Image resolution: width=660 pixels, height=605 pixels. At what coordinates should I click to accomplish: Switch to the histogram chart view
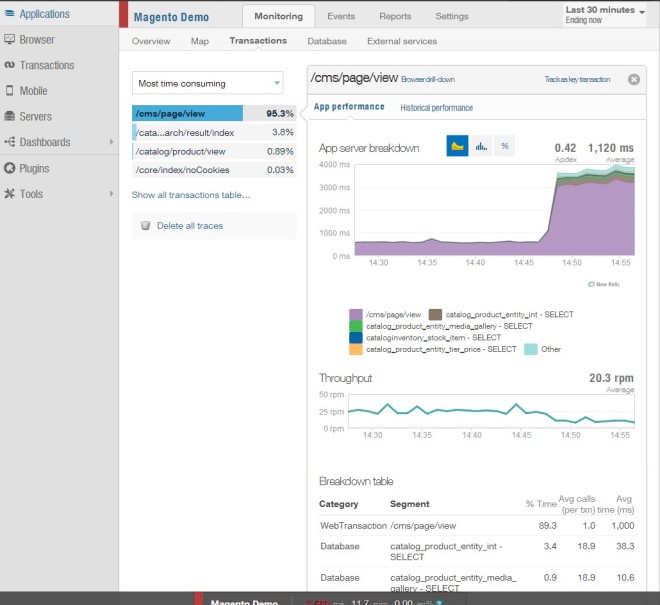(482, 146)
